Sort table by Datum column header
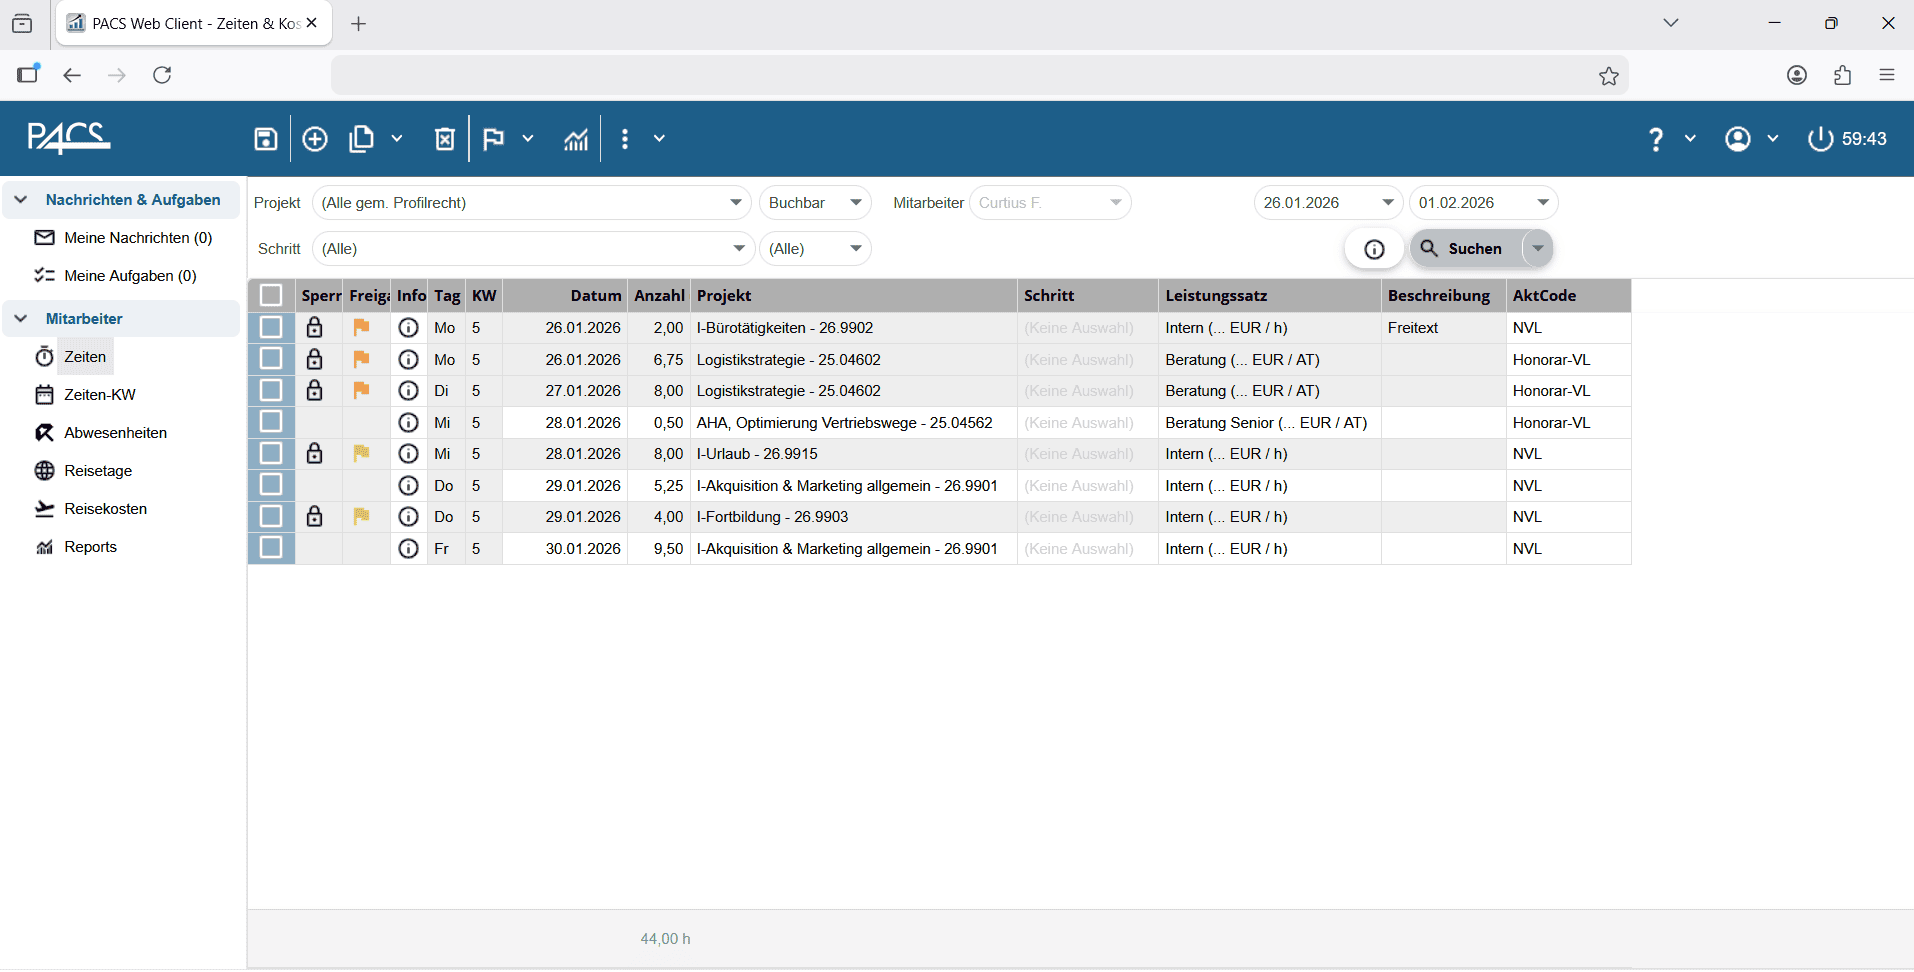The image size is (1914, 972). pyautogui.click(x=595, y=296)
